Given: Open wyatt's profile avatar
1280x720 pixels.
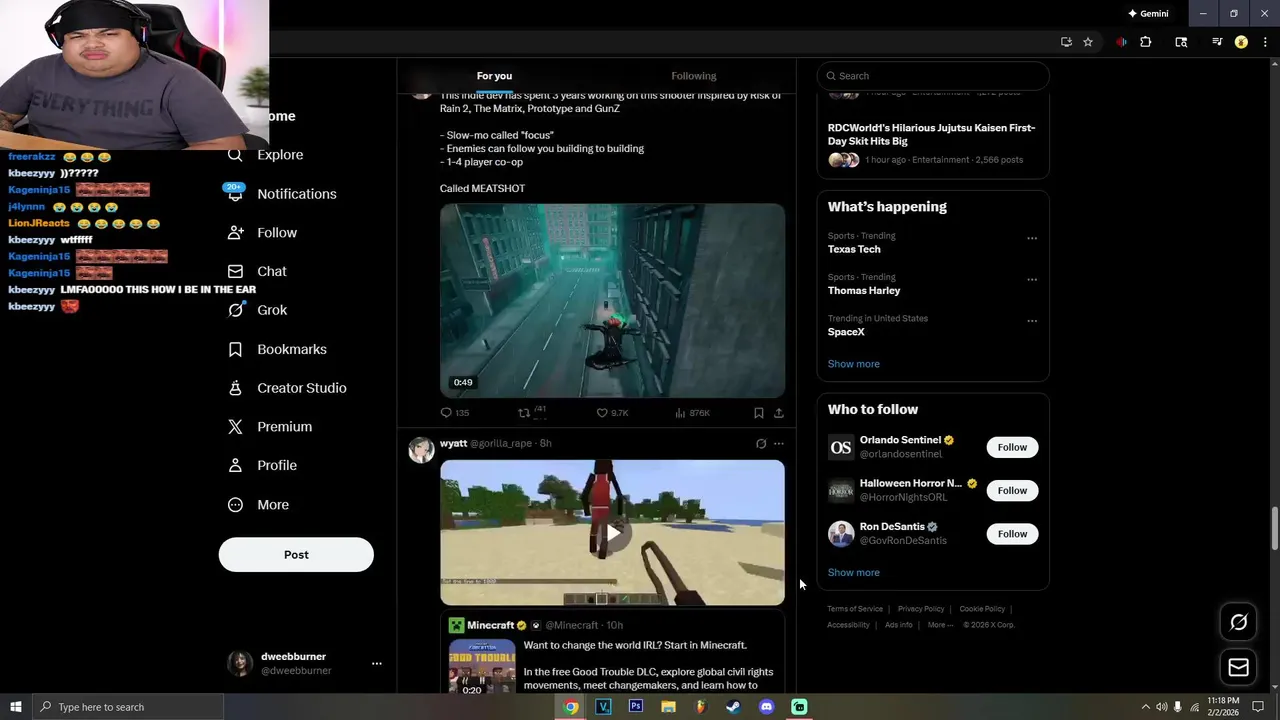Looking at the screenshot, I should click(x=421, y=450).
